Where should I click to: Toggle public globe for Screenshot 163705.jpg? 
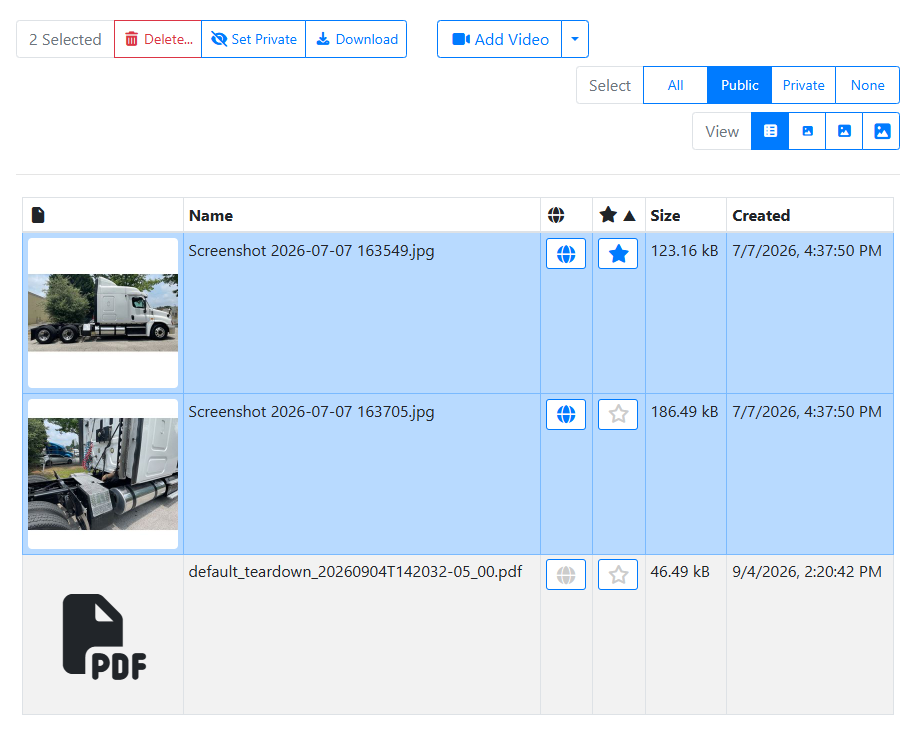click(x=566, y=414)
